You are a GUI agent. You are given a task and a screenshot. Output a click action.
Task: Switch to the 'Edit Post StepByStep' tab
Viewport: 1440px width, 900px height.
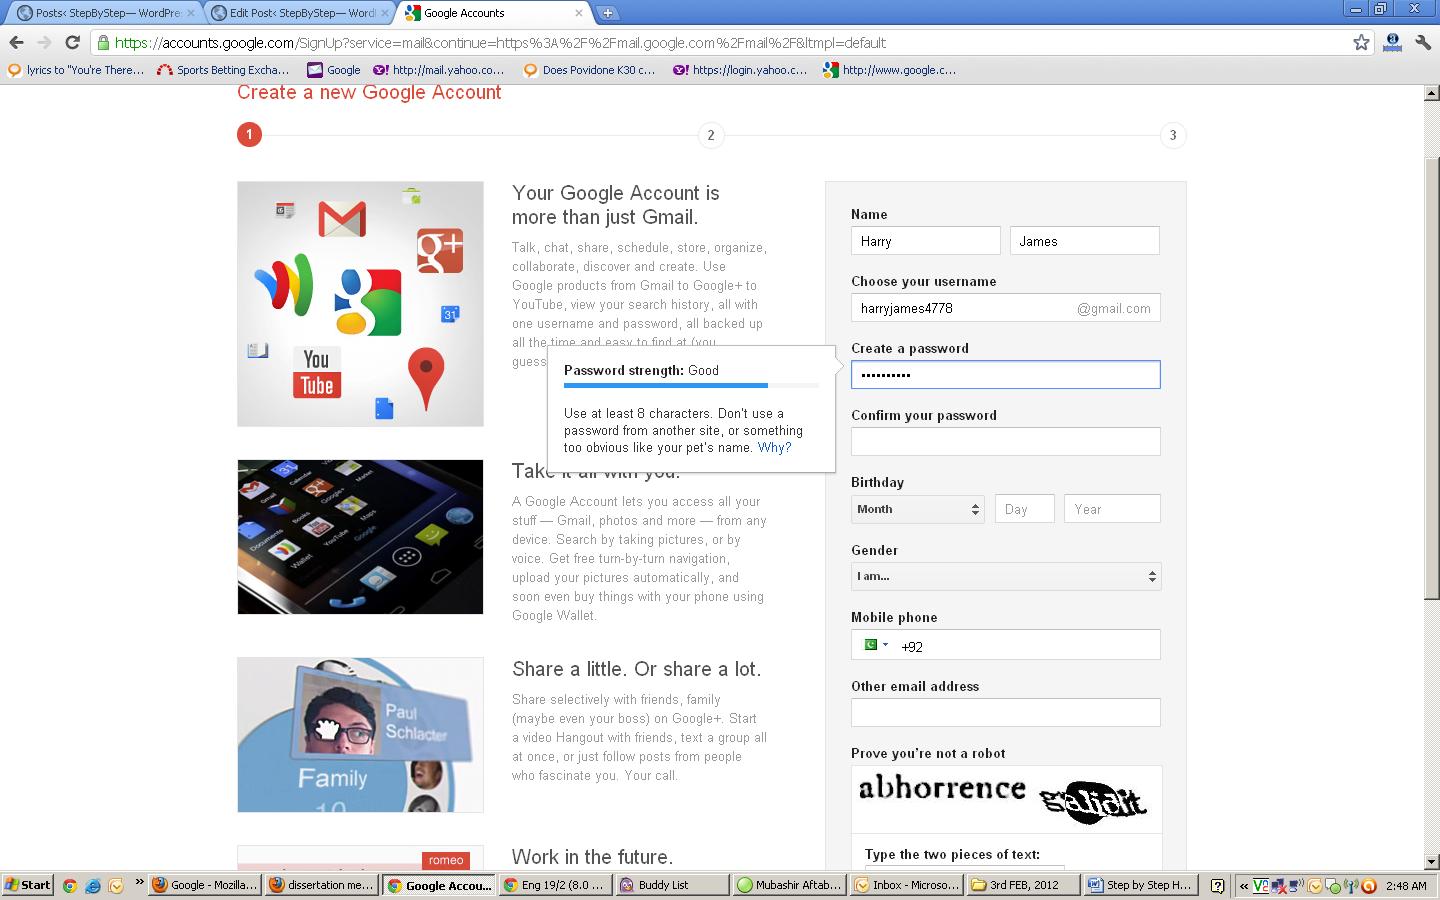tap(300, 13)
